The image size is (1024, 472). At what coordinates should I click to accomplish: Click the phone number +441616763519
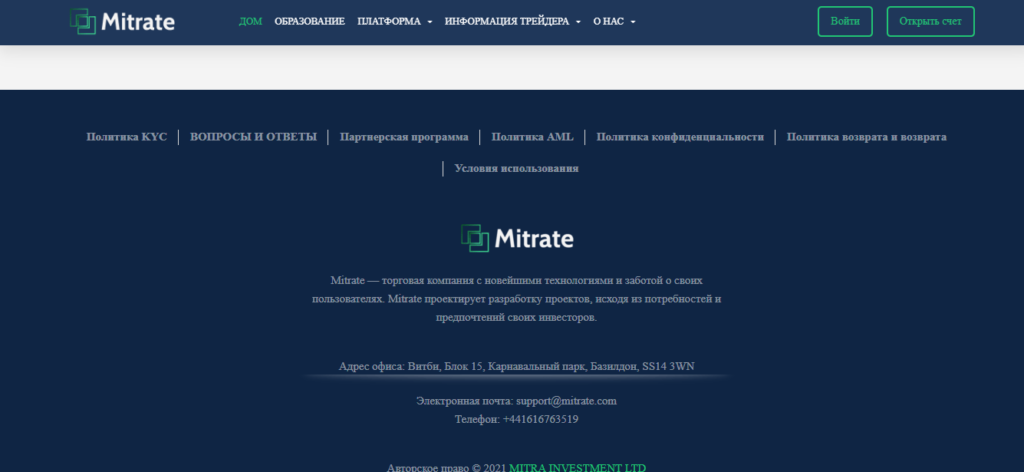pyautogui.click(x=540, y=419)
